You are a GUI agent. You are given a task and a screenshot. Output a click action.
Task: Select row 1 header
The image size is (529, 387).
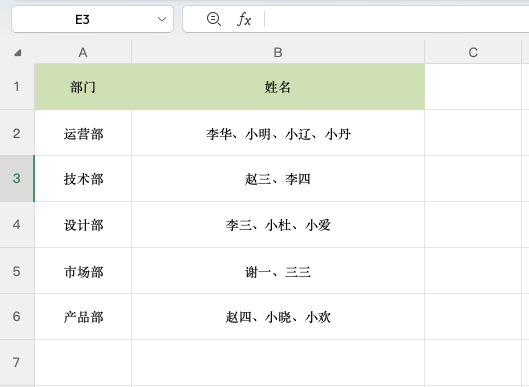(17, 87)
